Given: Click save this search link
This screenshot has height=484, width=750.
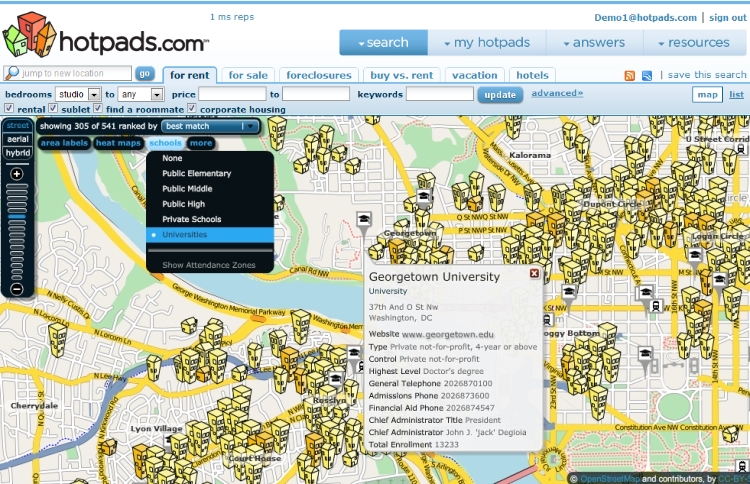Looking at the screenshot, I should click(706, 75).
